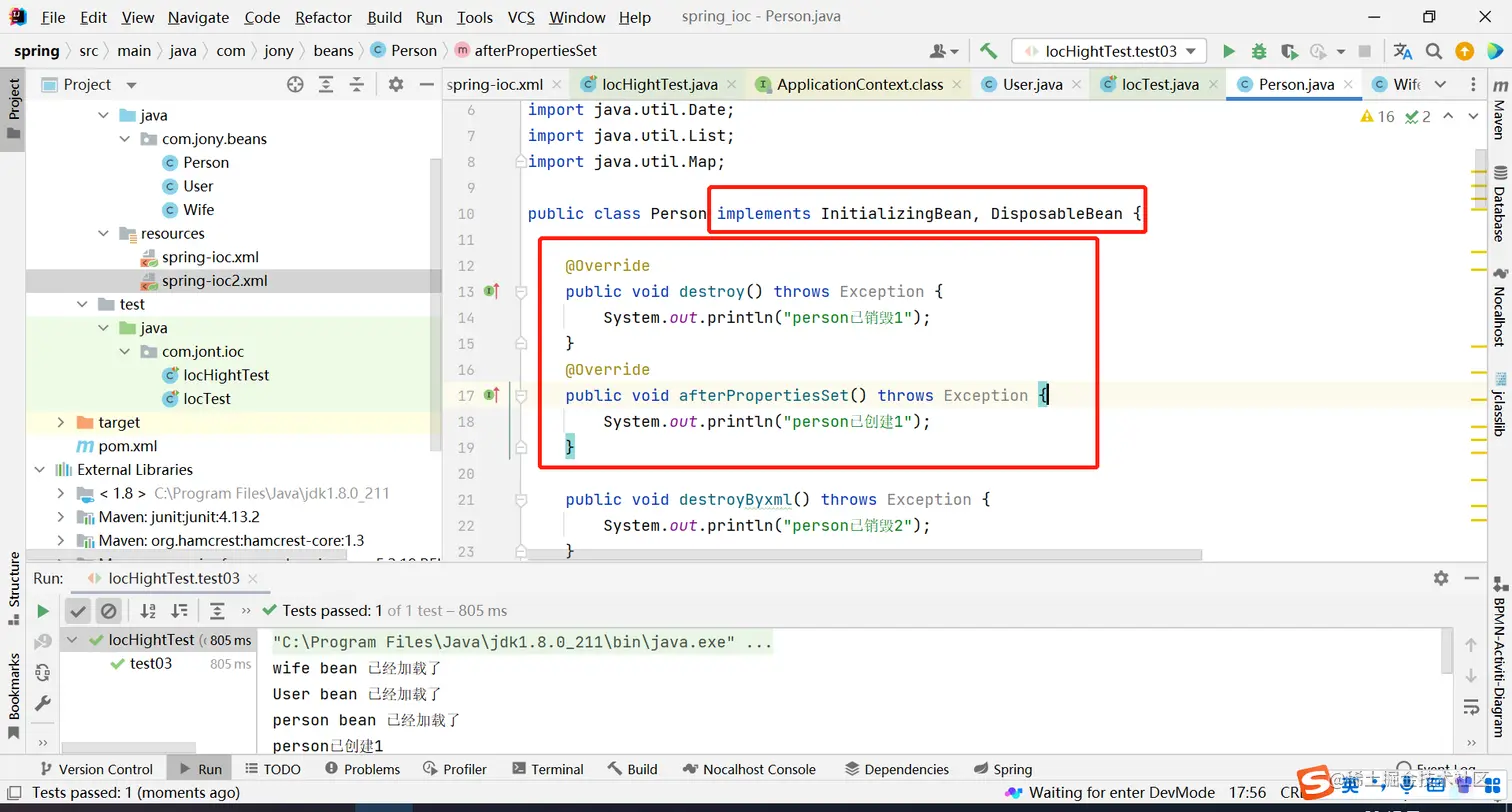This screenshot has width=1512, height=812.
Task: Close the IocHightTest.test03 run tab
Action: click(252, 578)
